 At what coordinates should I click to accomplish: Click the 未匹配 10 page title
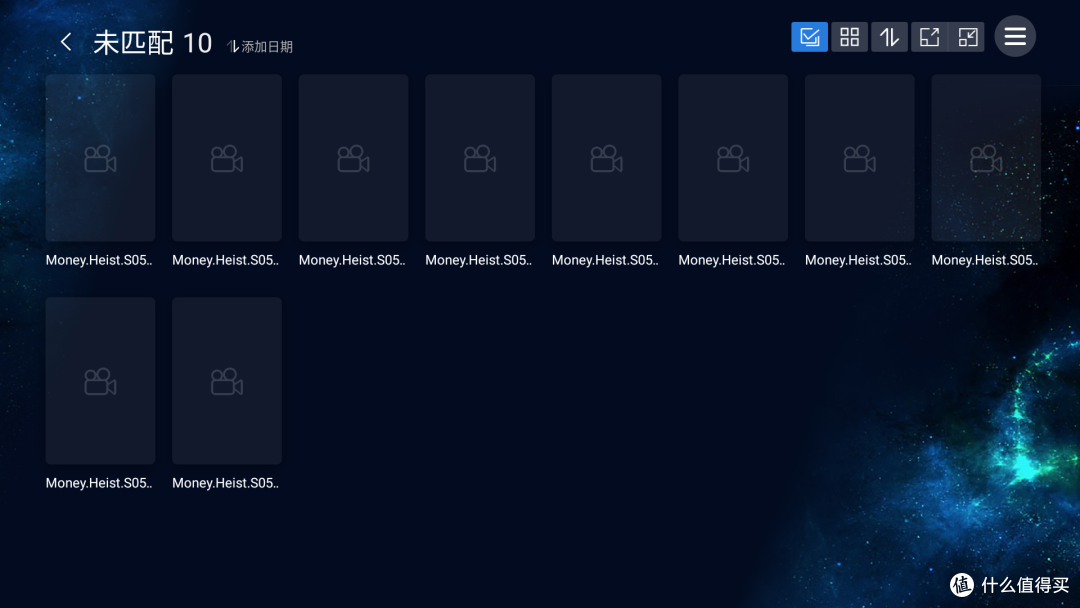click(152, 43)
